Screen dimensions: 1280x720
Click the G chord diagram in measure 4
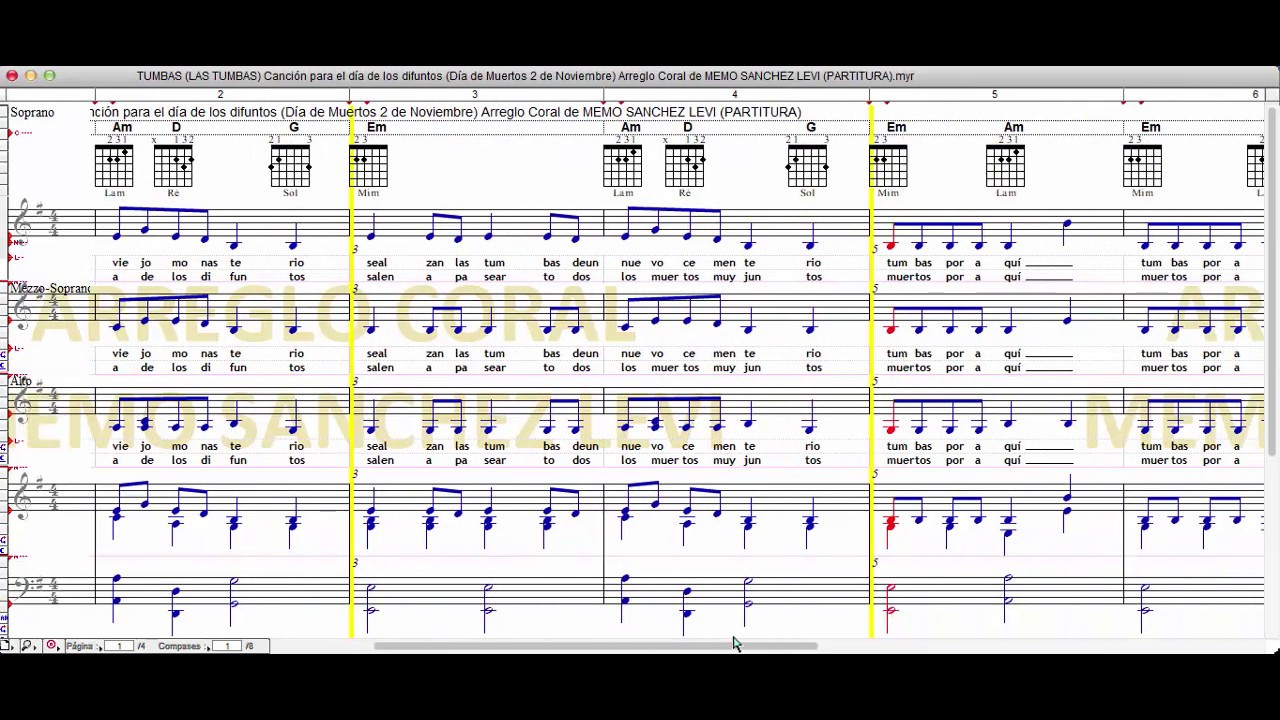807,166
